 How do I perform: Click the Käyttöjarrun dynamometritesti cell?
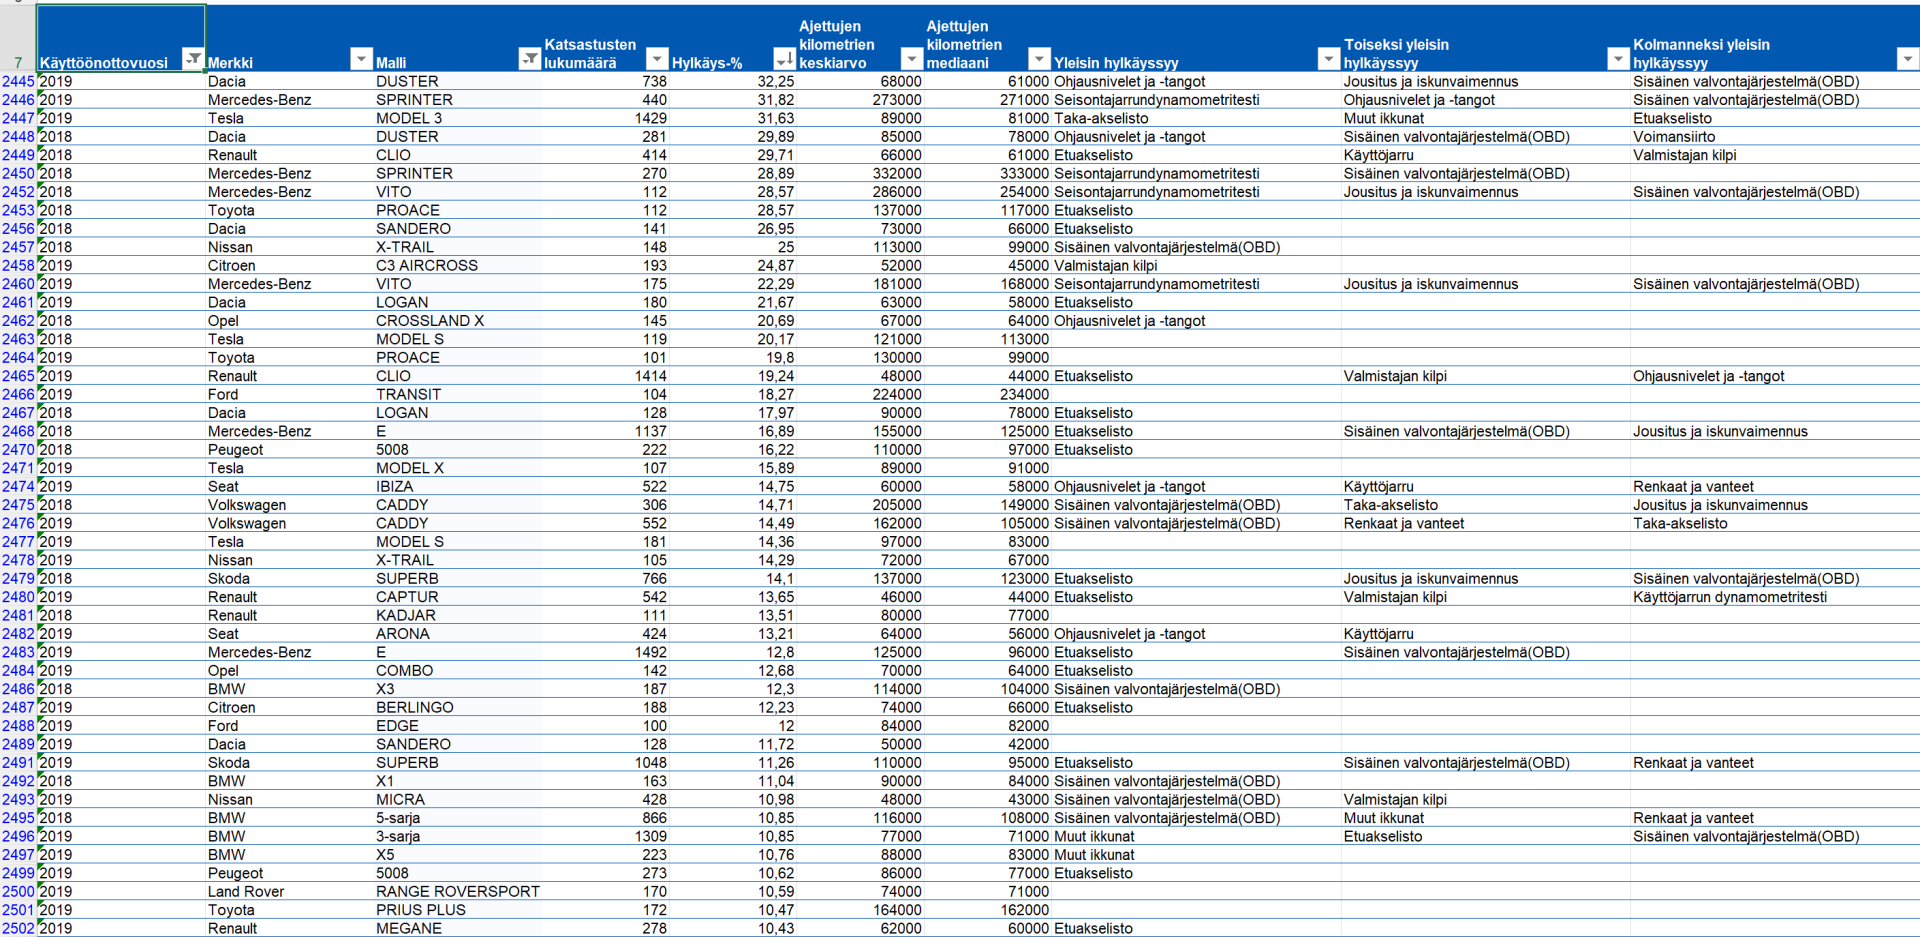coord(1729,597)
